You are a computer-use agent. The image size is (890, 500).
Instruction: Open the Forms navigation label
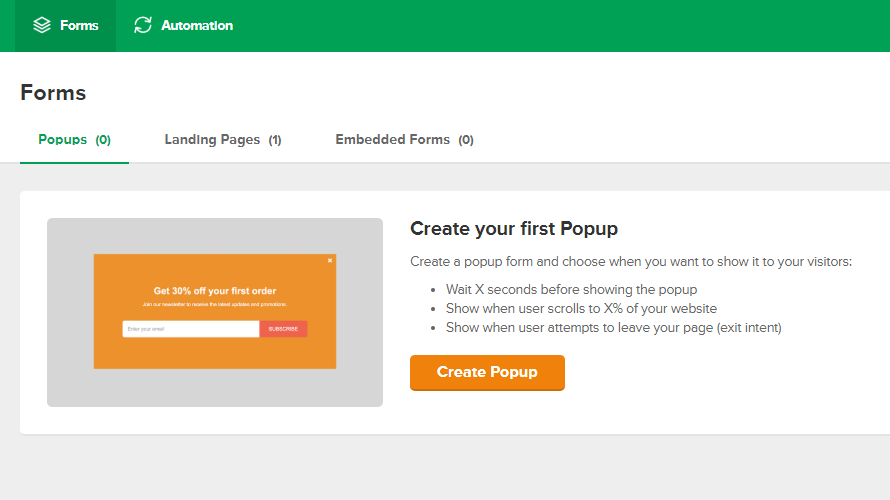click(x=79, y=25)
